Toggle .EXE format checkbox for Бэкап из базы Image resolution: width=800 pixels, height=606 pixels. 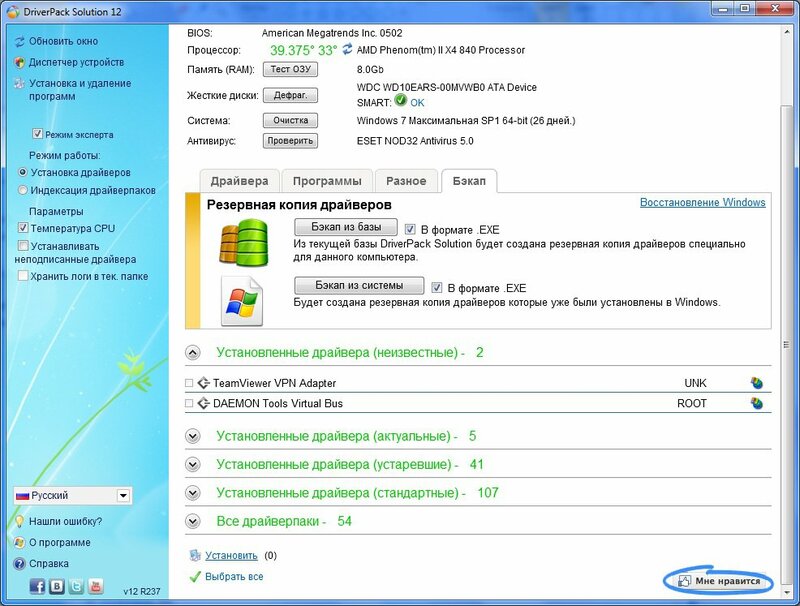pos(410,229)
